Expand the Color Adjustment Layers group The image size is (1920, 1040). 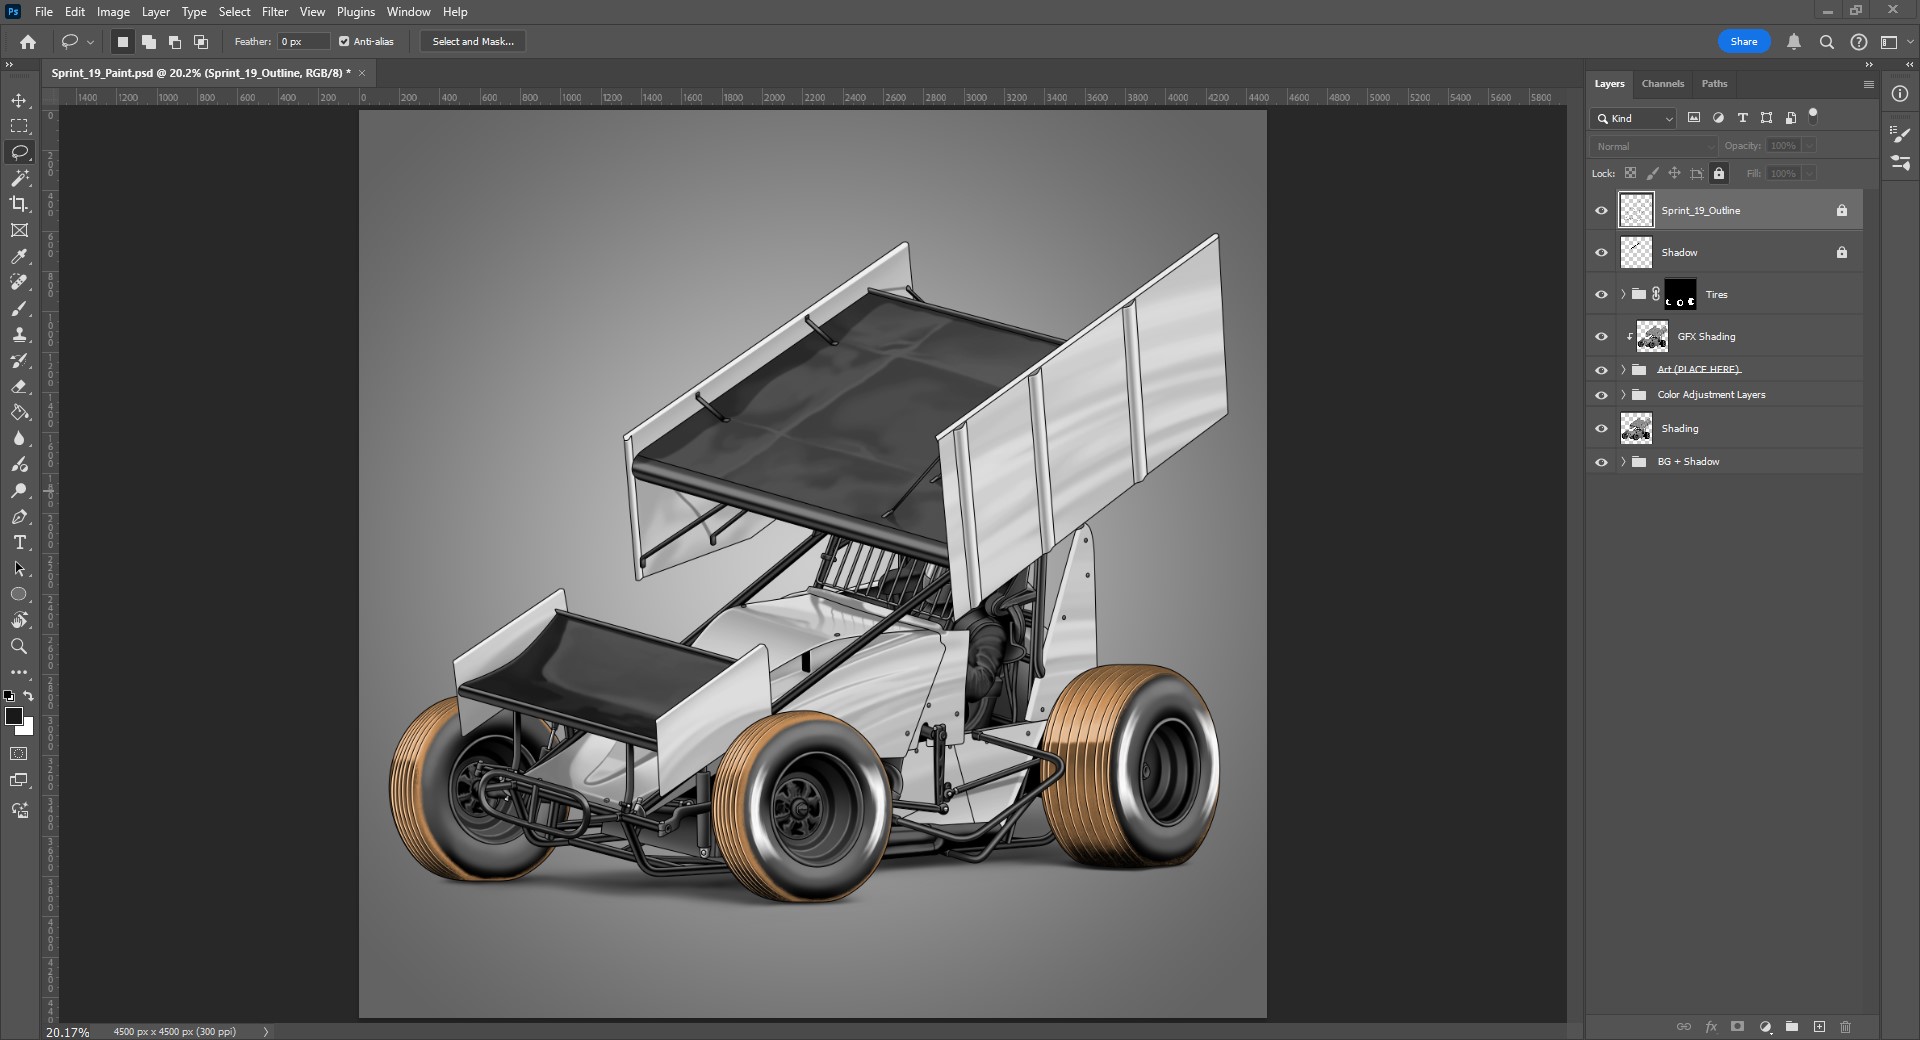click(1623, 395)
